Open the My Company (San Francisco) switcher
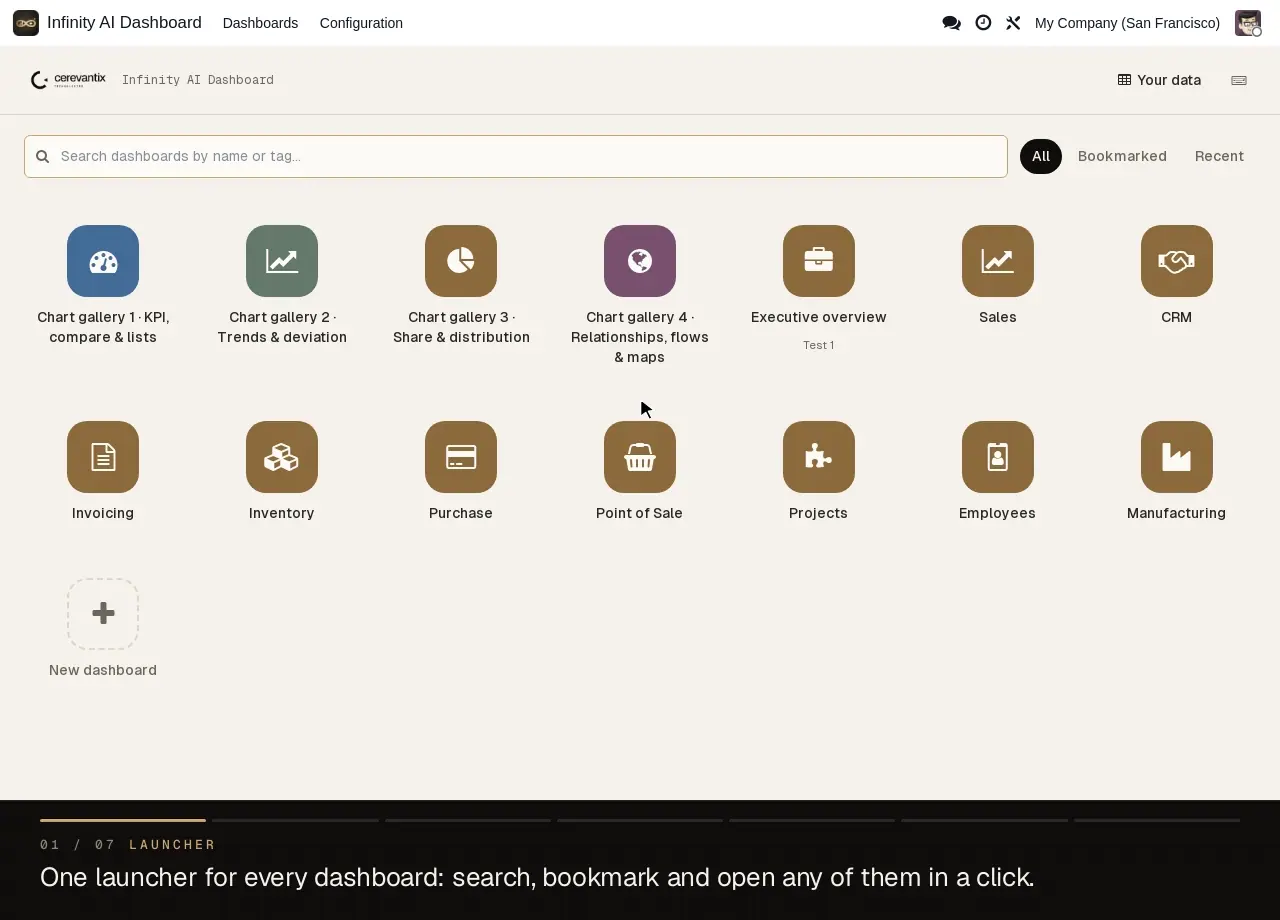The height and width of the screenshot is (920, 1280). pyautogui.click(x=1127, y=23)
